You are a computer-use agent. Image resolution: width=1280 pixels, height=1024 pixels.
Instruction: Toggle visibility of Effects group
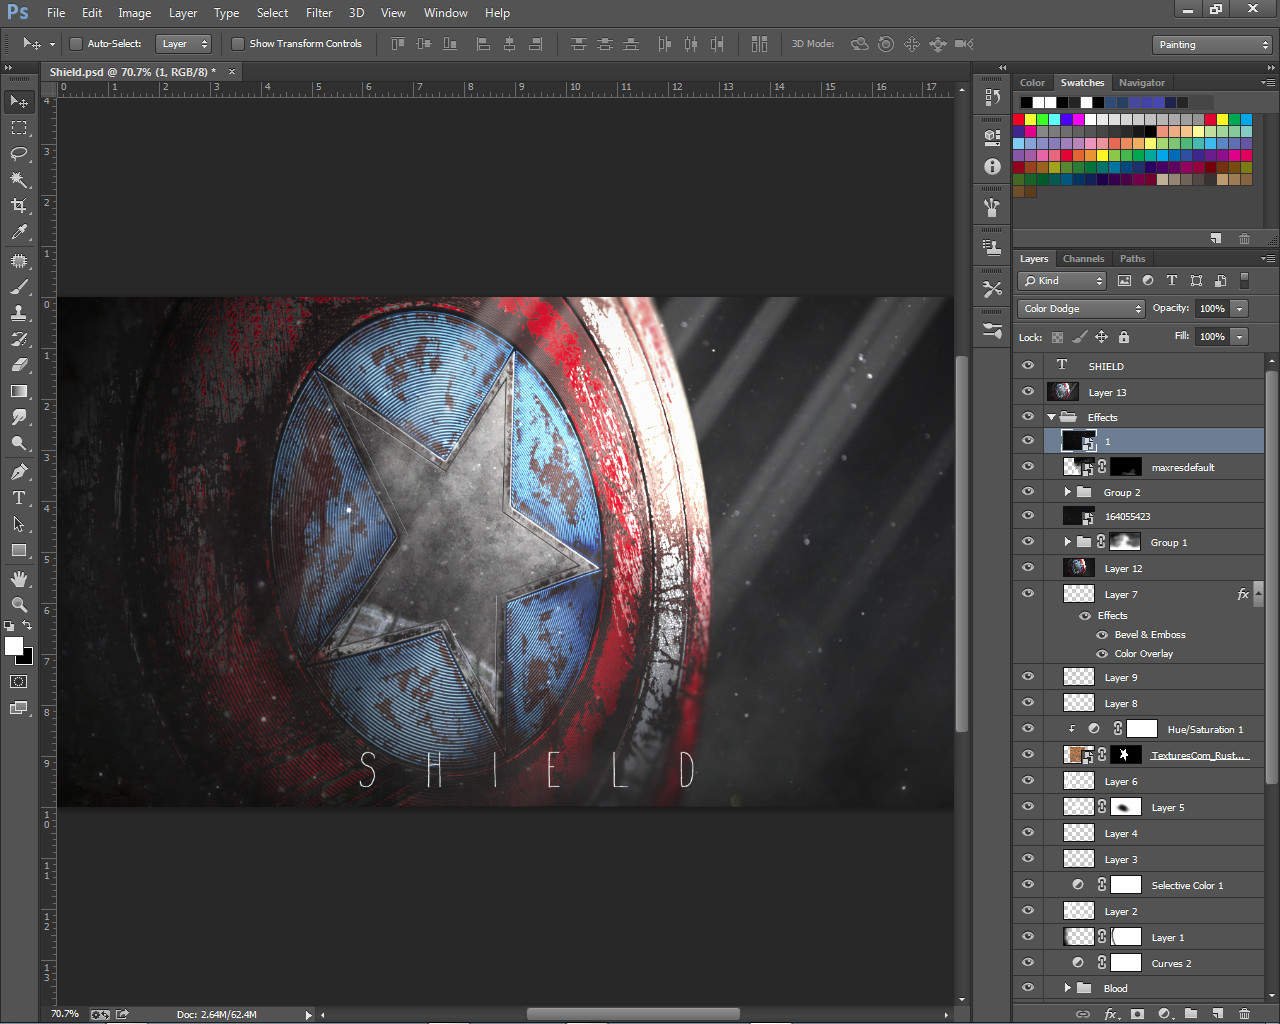[1028, 417]
